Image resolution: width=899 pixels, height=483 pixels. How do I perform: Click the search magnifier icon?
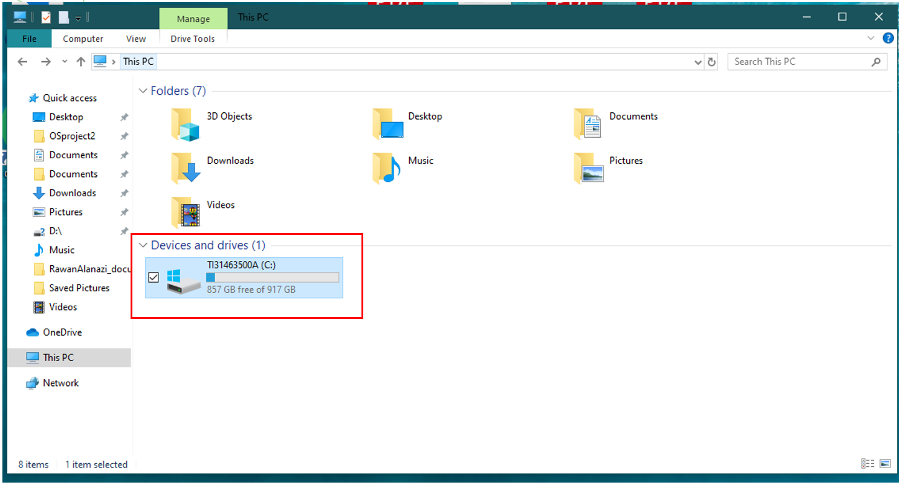click(876, 62)
